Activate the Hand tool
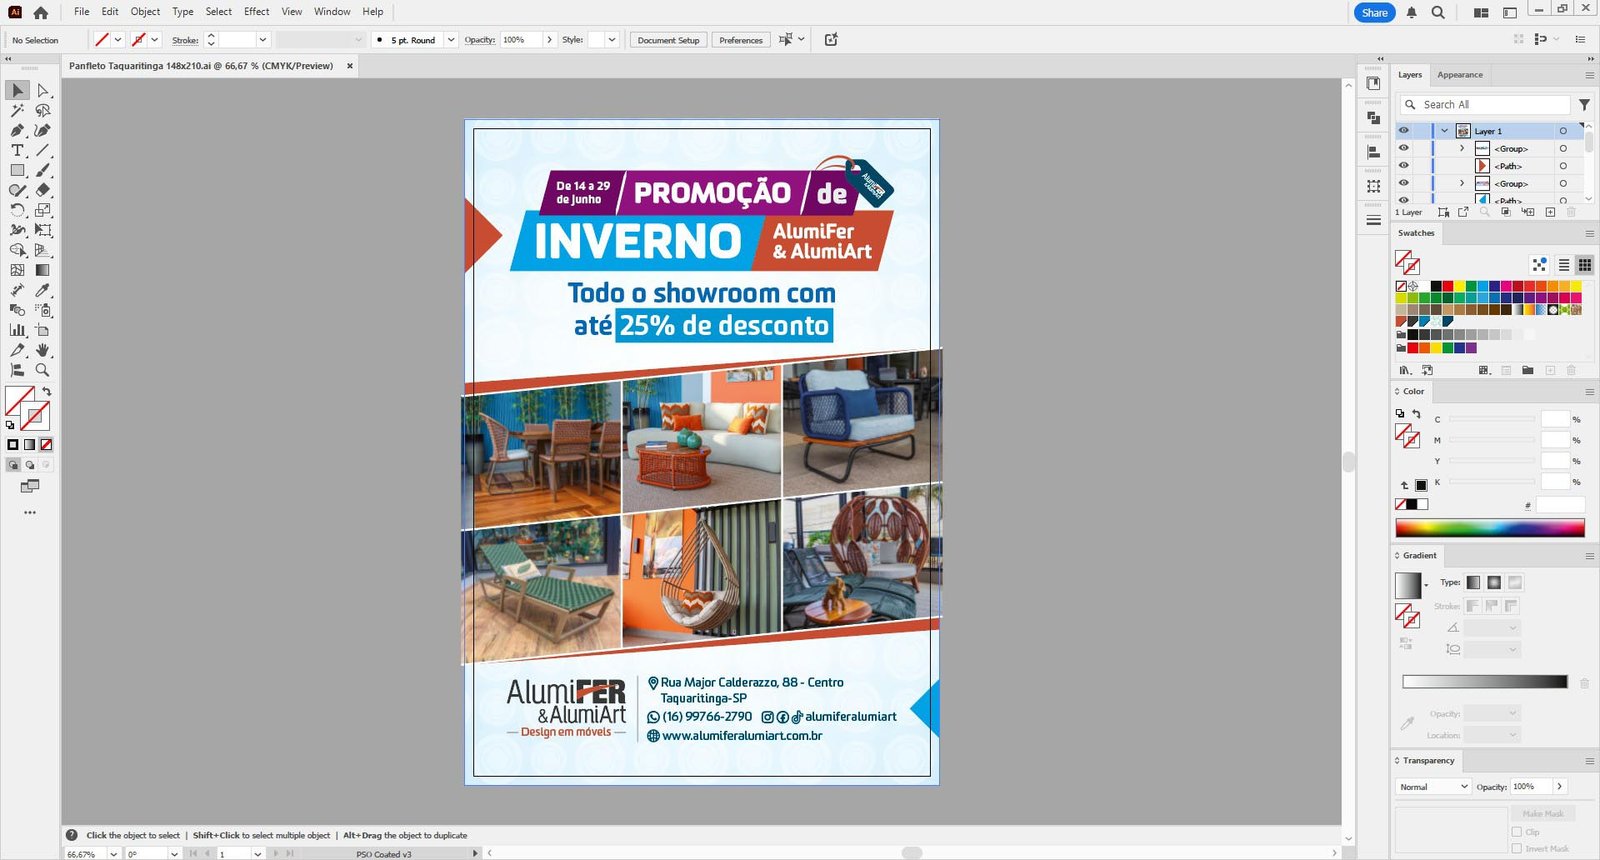The width and height of the screenshot is (1600, 860). pos(42,350)
